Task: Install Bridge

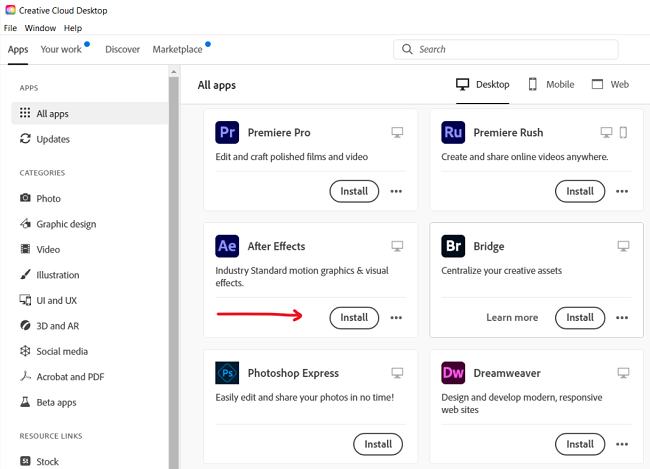Action: pyautogui.click(x=580, y=318)
